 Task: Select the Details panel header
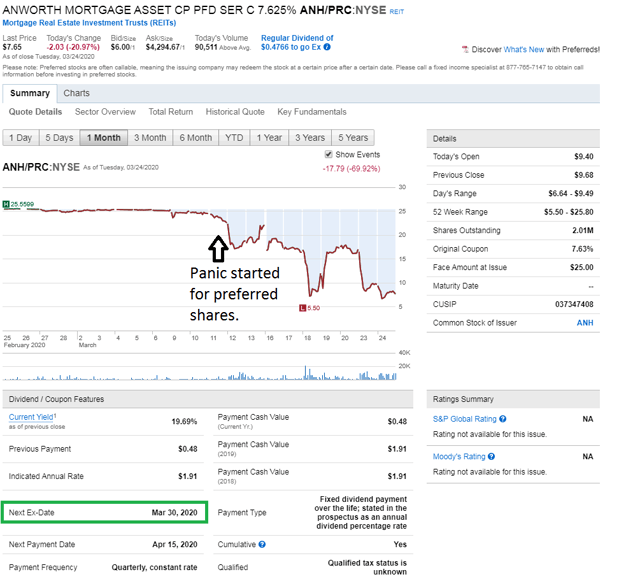(x=513, y=139)
